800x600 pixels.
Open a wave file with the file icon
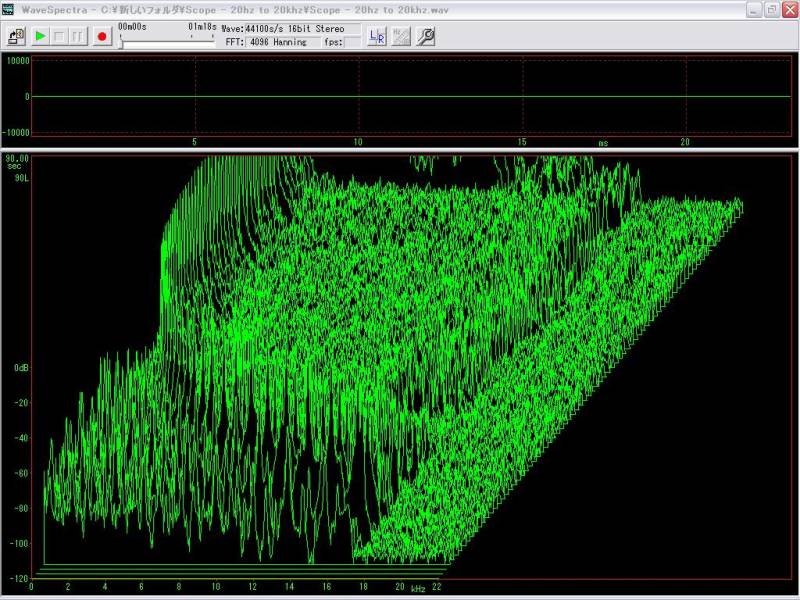[x=15, y=36]
